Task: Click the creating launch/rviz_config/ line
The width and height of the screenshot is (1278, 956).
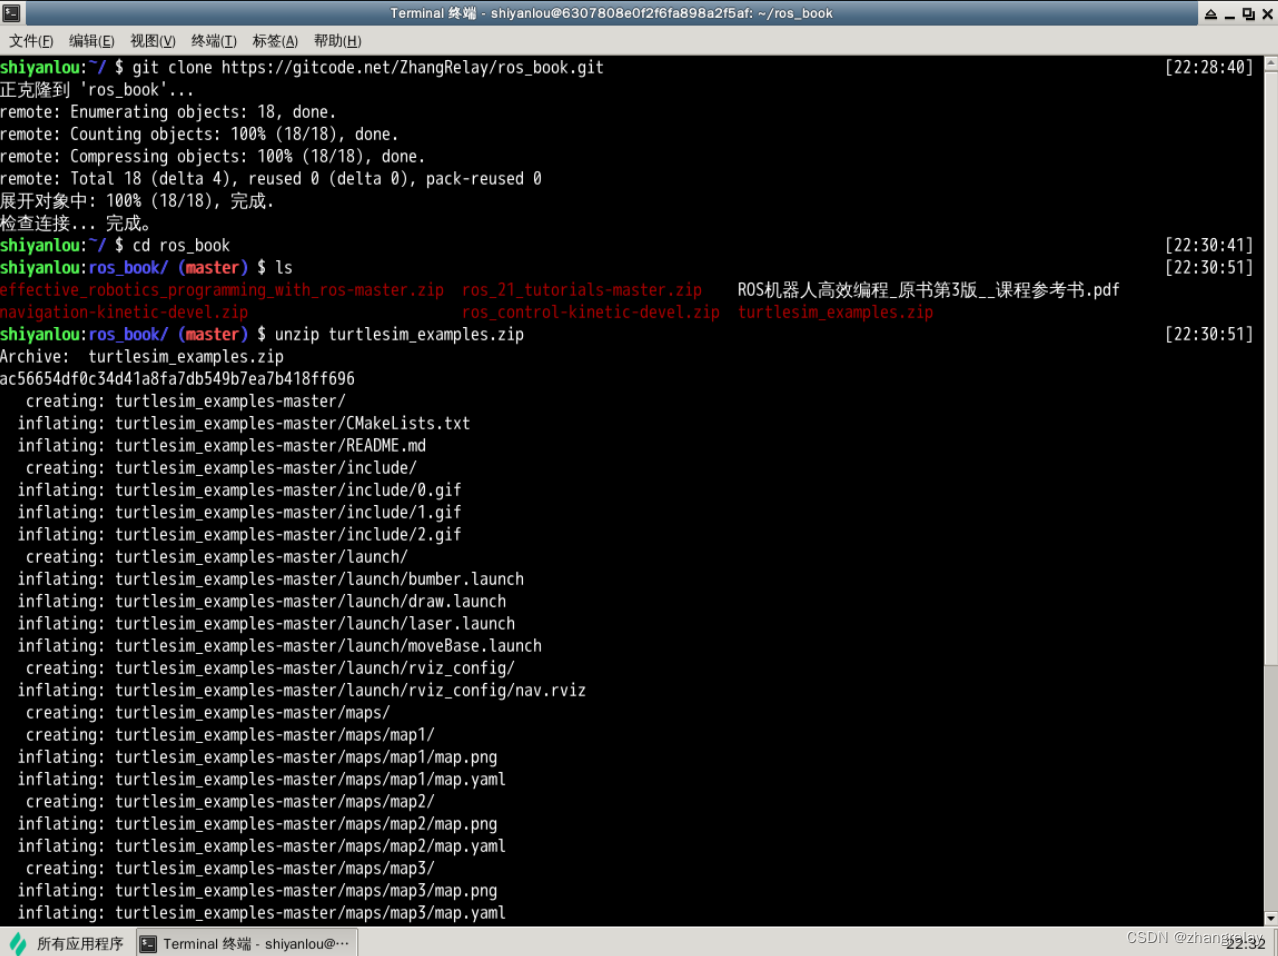Action: (x=270, y=668)
